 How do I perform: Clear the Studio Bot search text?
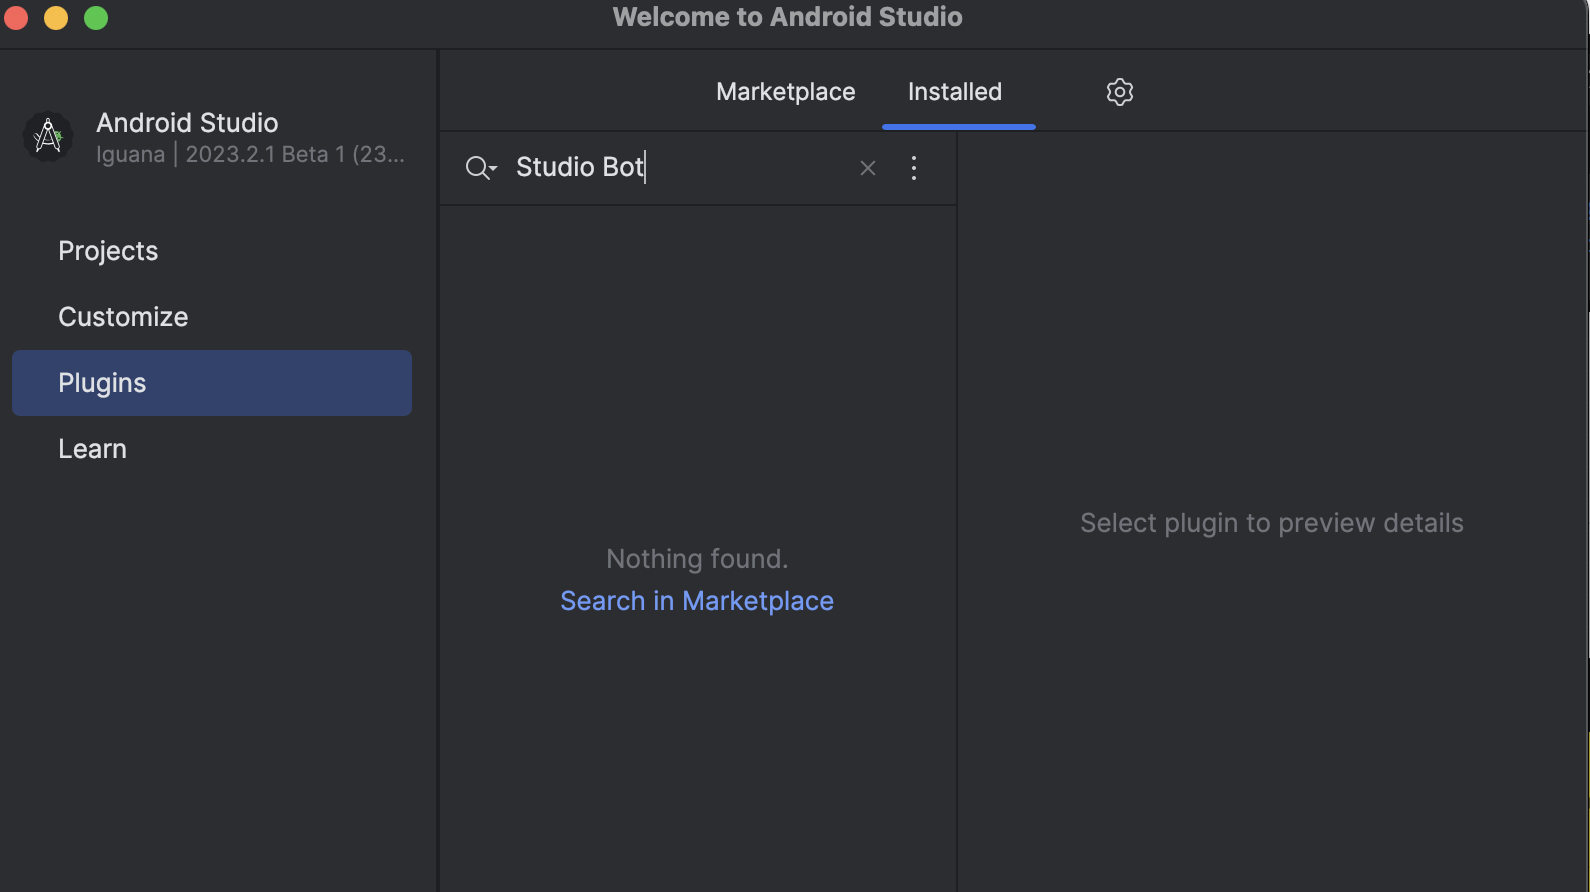click(867, 168)
